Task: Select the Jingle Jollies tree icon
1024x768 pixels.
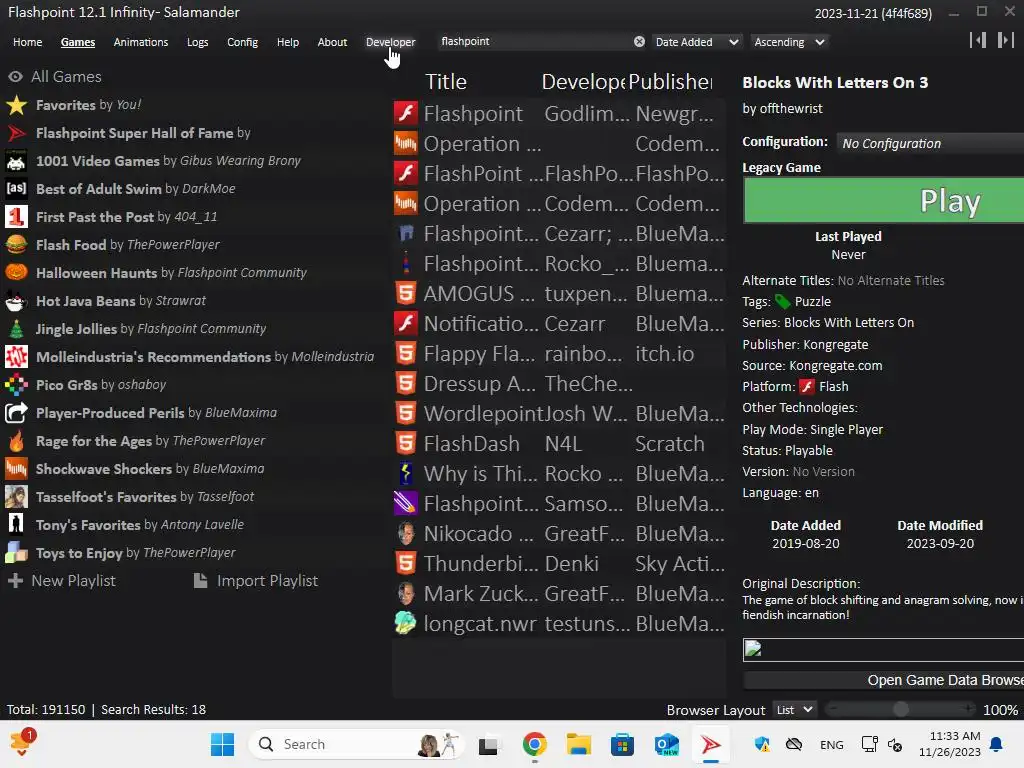Action: tap(16, 329)
